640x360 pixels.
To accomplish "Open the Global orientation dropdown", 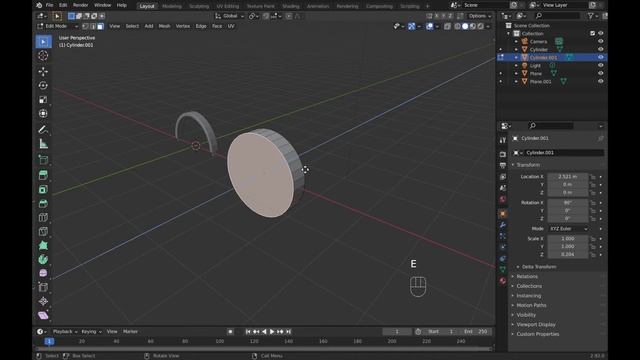I will [229, 16].
